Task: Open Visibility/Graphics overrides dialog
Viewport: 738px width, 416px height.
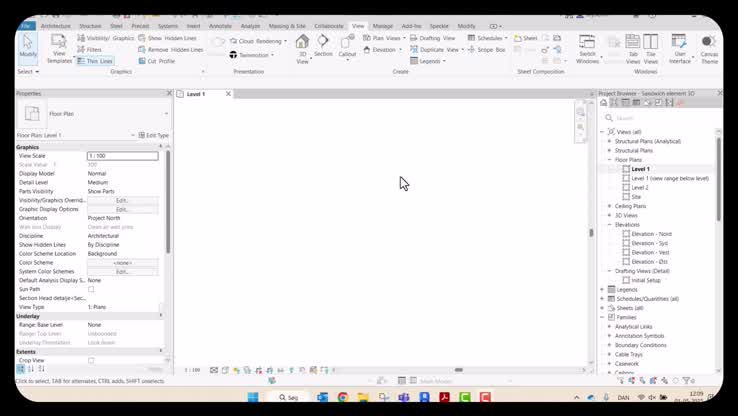Action: [x=105, y=38]
